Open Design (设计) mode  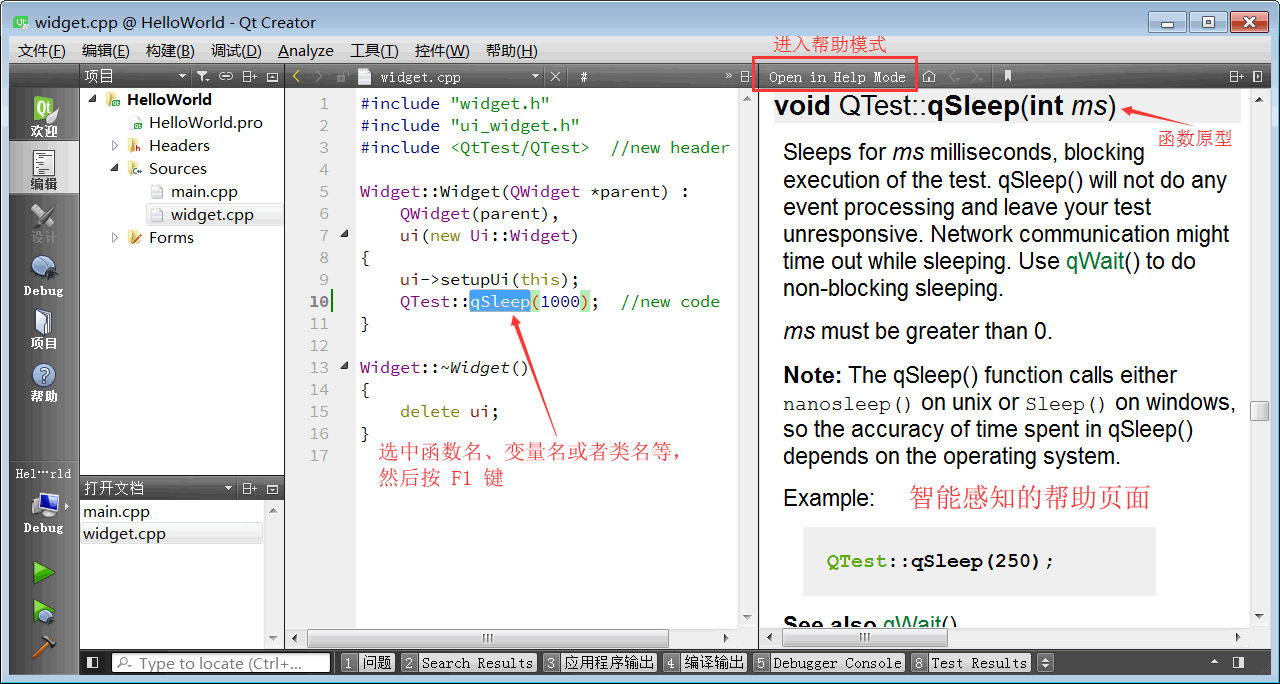44,223
